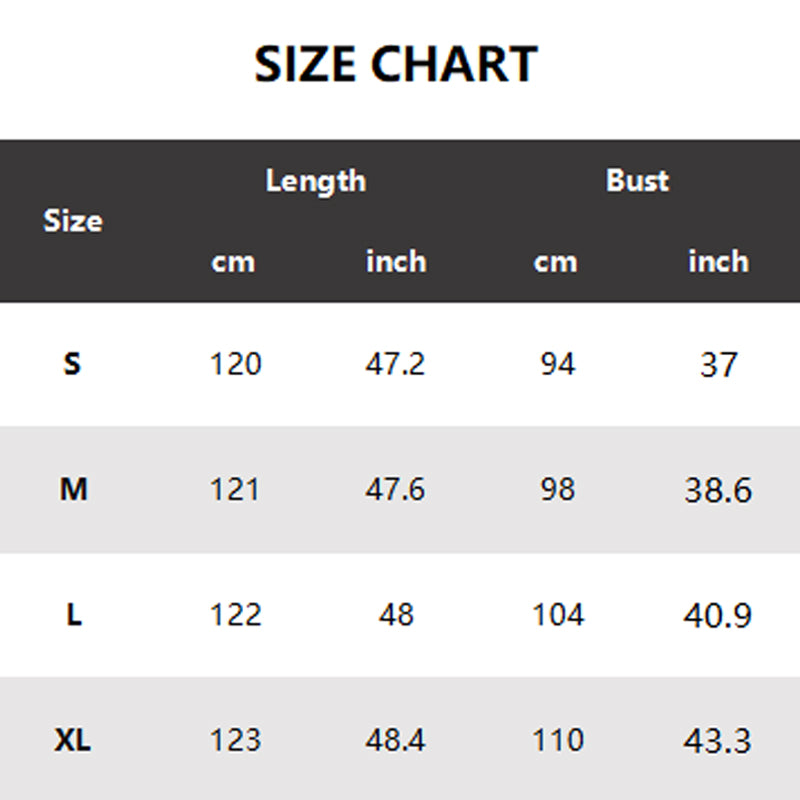The width and height of the screenshot is (800, 800).
Task: Click the 48.4 length inch value
Action: 395,741
